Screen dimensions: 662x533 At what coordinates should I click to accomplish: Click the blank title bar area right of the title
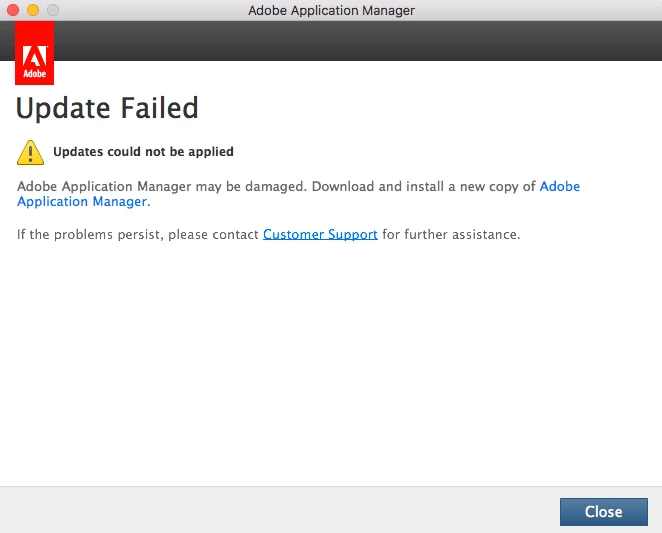pos(538,10)
